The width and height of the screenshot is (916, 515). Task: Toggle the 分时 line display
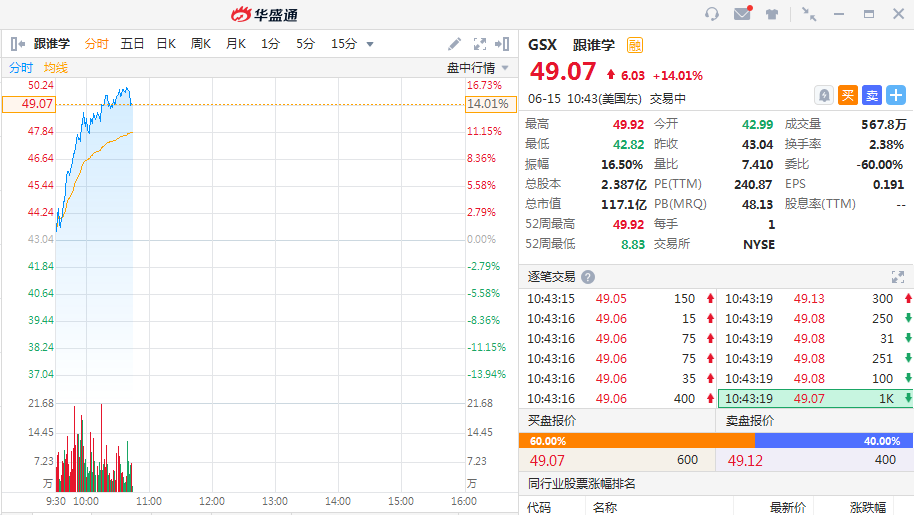tap(21, 68)
